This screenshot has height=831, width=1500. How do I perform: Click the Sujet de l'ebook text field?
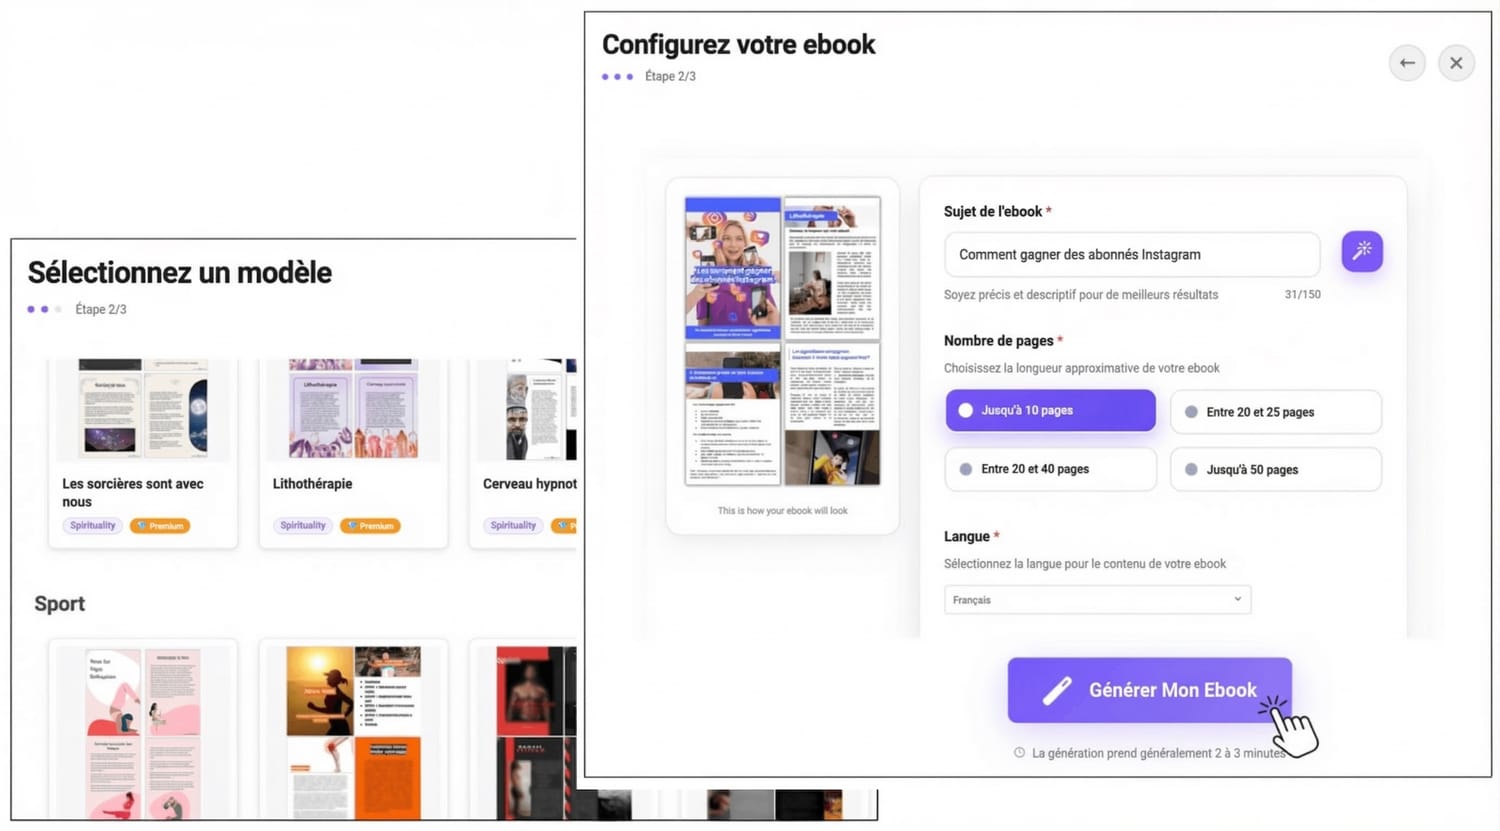1132,255
